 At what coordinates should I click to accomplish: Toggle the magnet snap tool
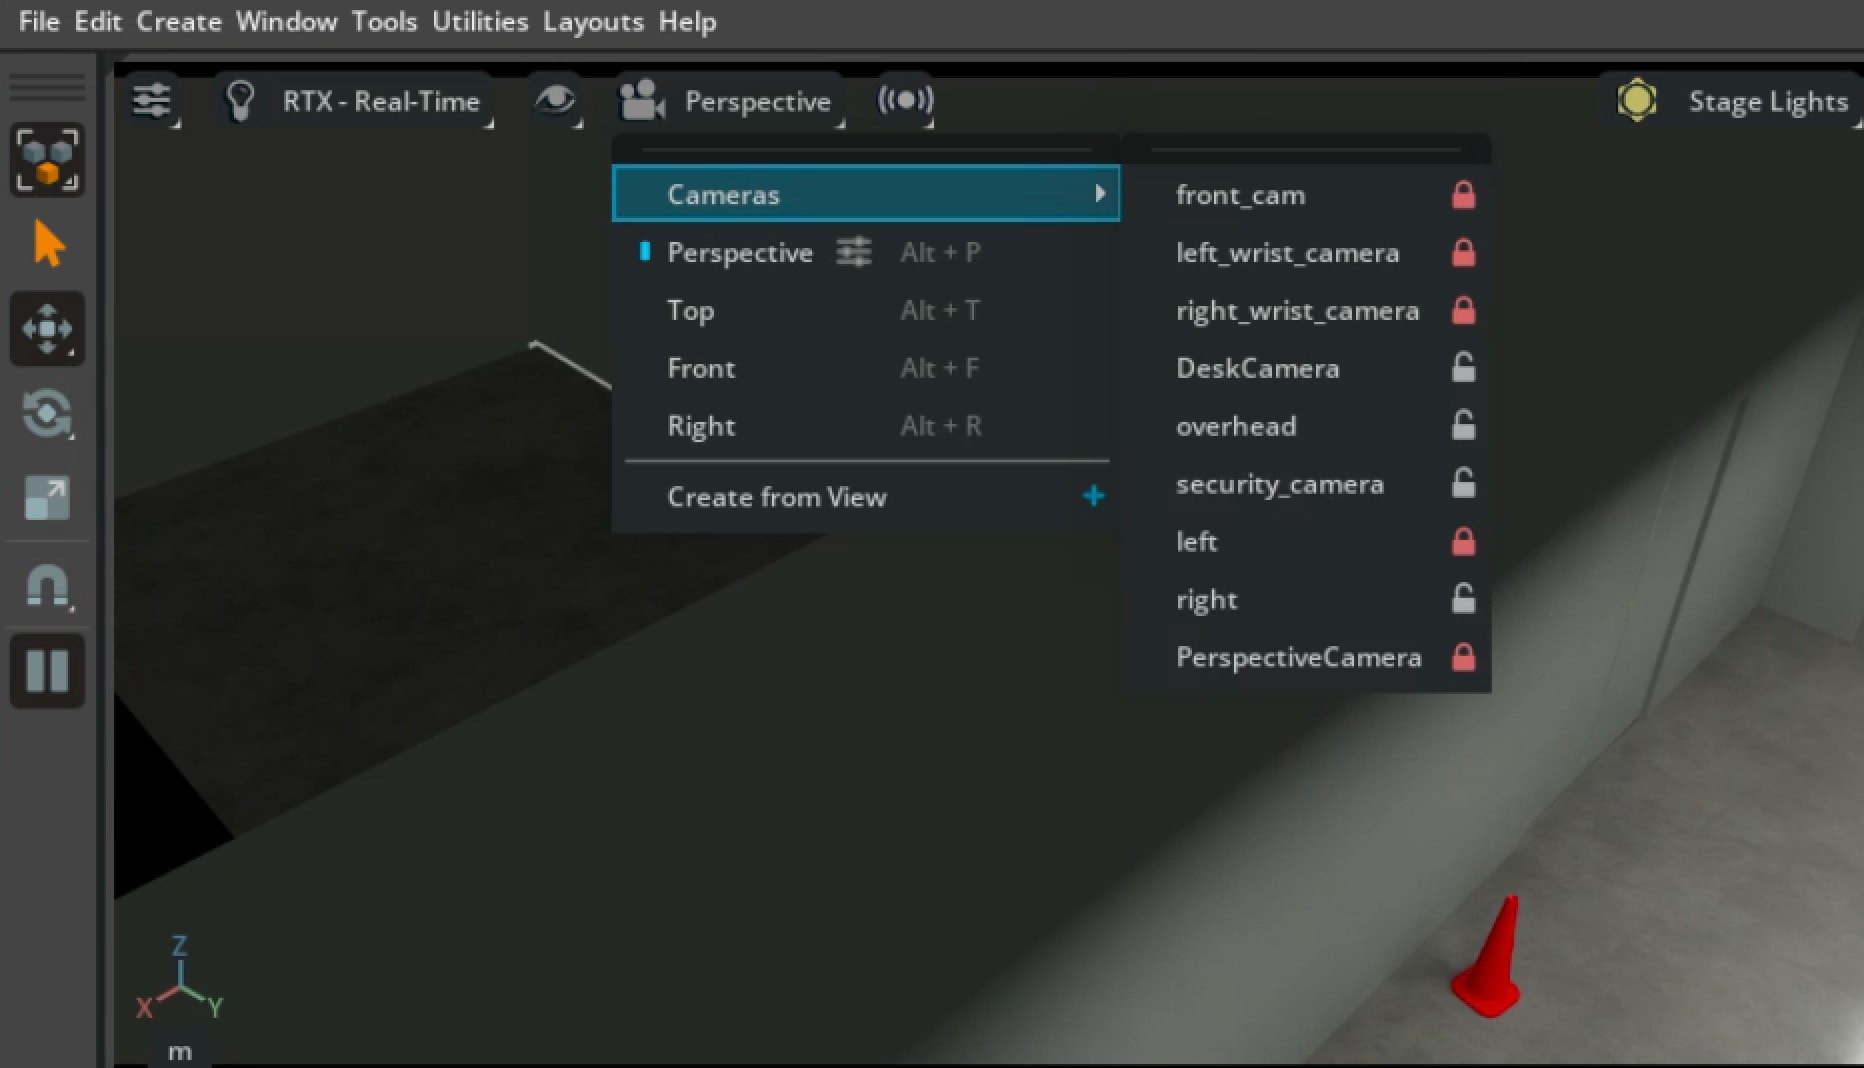pyautogui.click(x=47, y=586)
